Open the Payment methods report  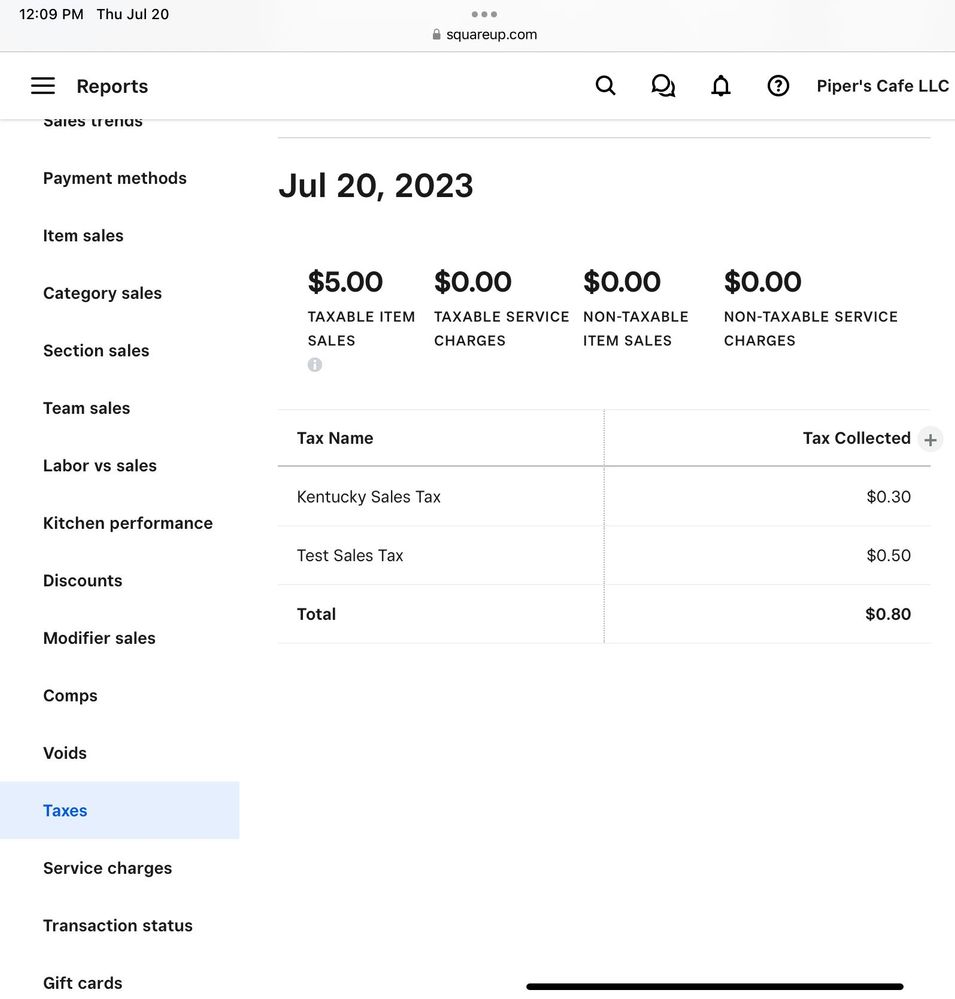pos(115,178)
